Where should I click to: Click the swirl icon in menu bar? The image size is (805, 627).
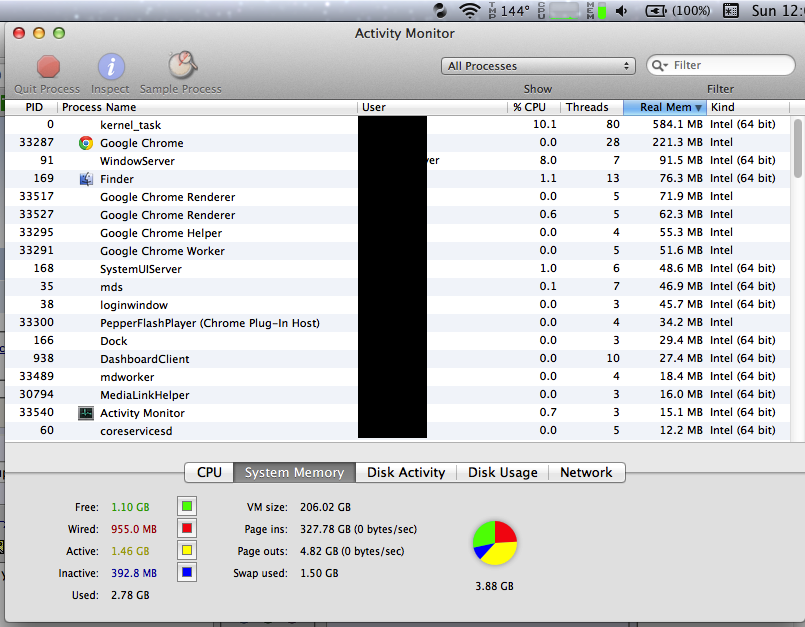[x=440, y=10]
